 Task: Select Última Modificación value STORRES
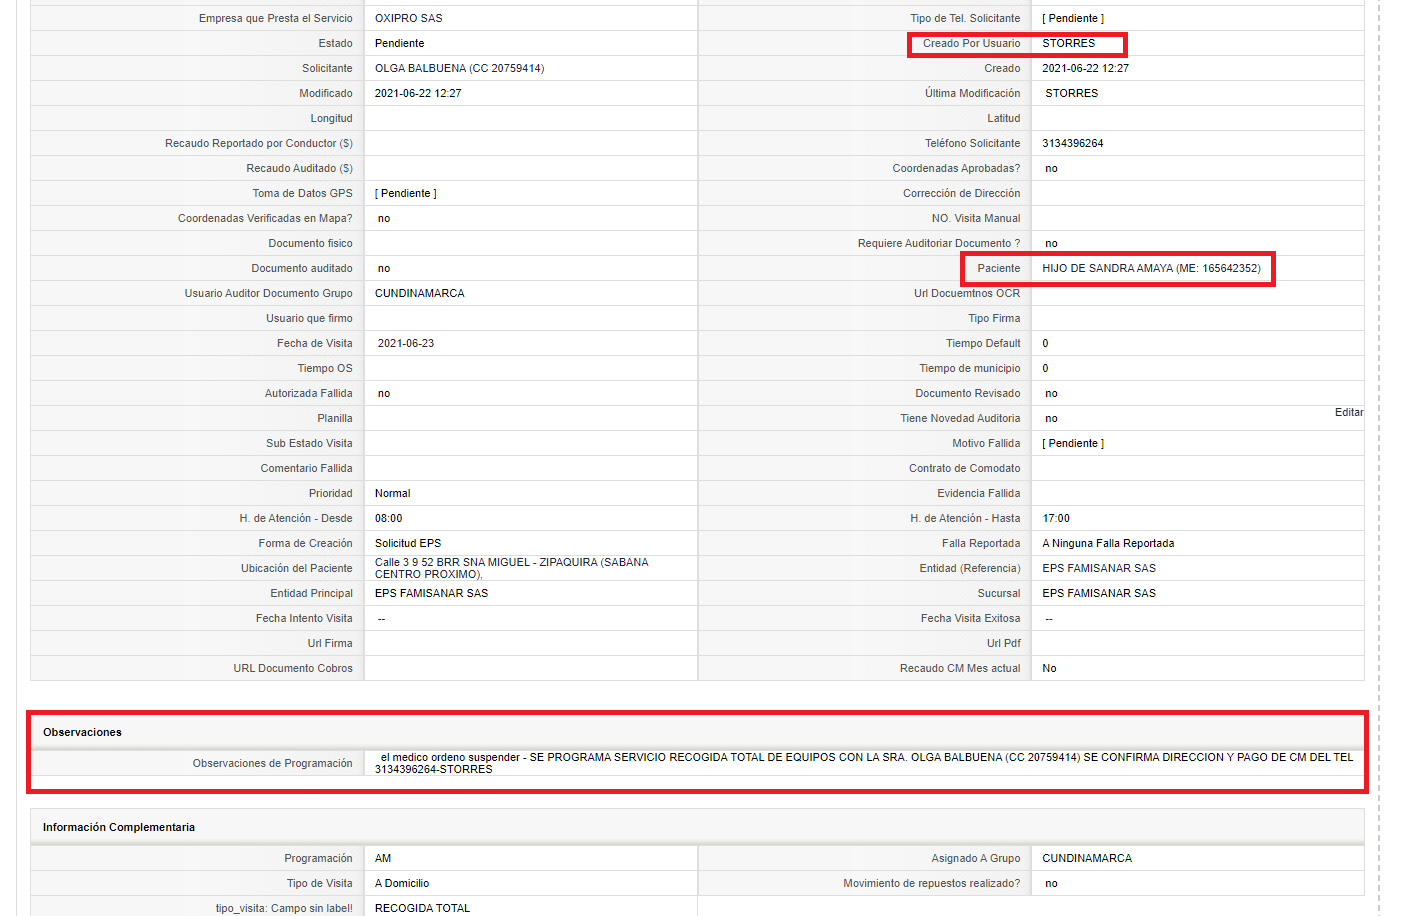pyautogui.click(x=1072, y=93)
